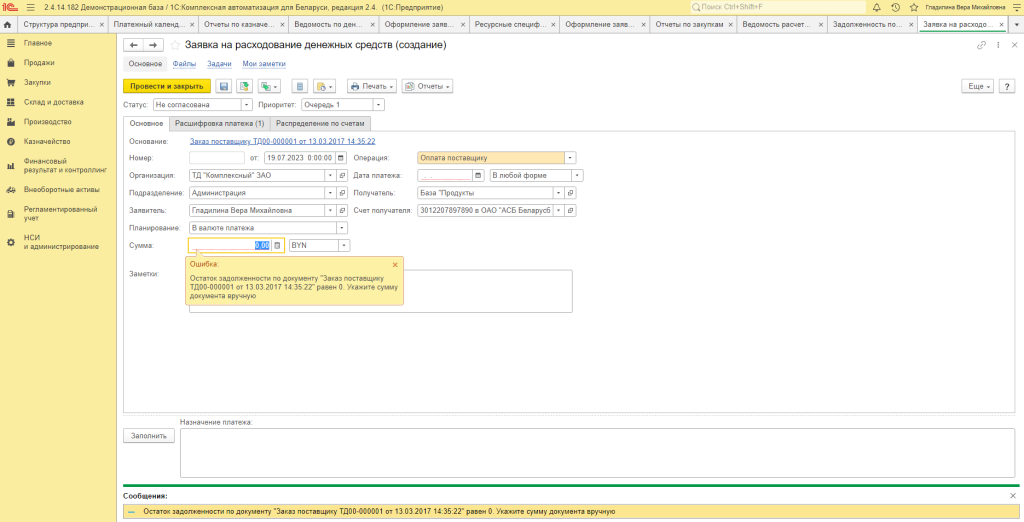1024x522 pixels.
Task: Click the save (floppy disk) icon
Action: tap(224, 87)
